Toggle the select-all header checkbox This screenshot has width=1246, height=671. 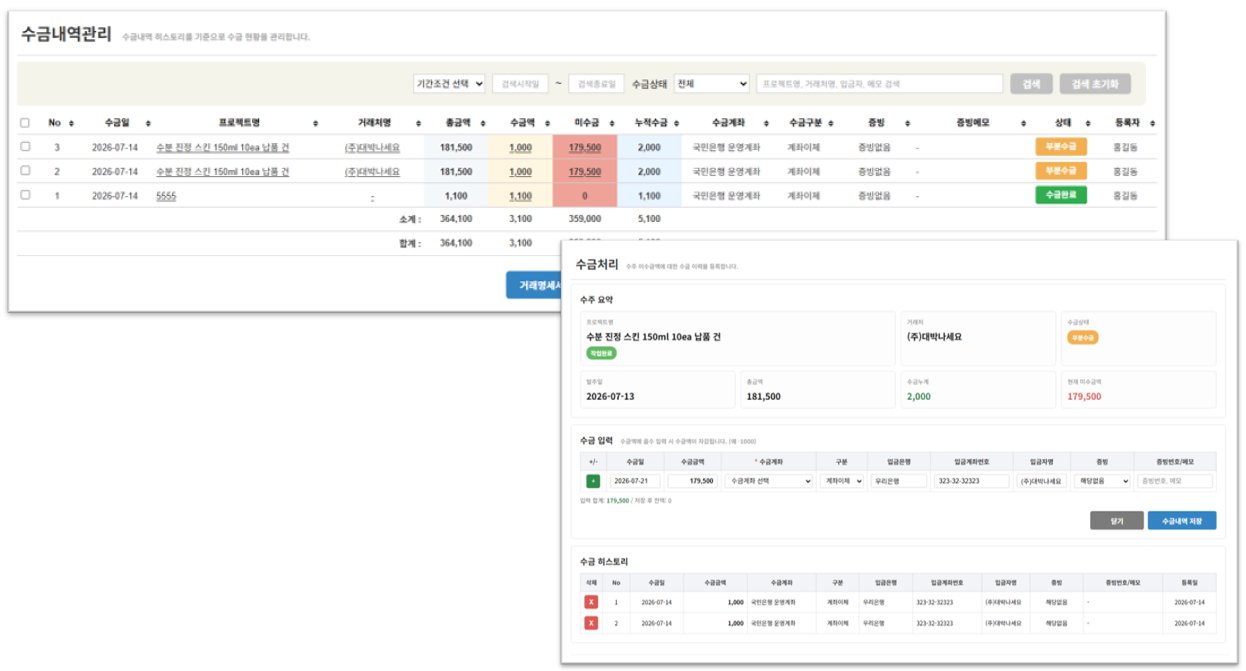point(25,123)
